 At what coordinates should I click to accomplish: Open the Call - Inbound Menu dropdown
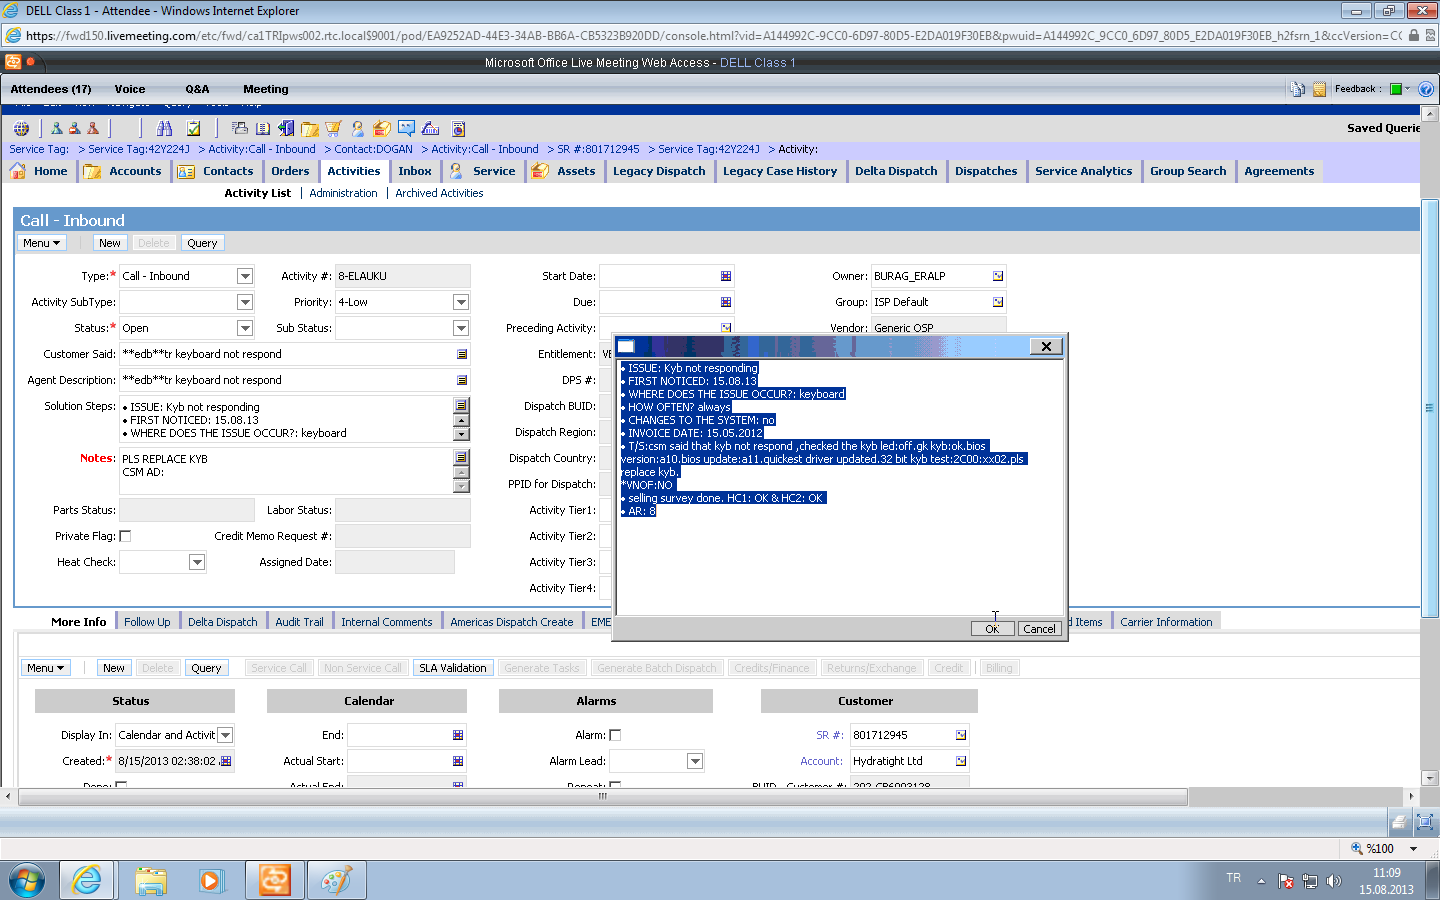click(x=42, y=243)
